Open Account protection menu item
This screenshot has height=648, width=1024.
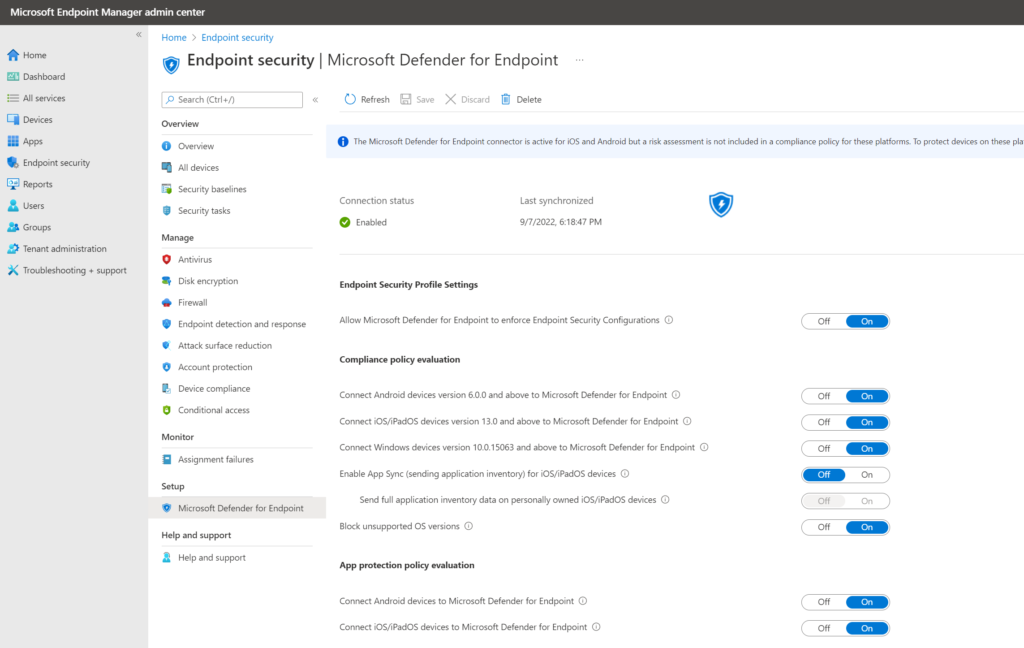[215, 367]
